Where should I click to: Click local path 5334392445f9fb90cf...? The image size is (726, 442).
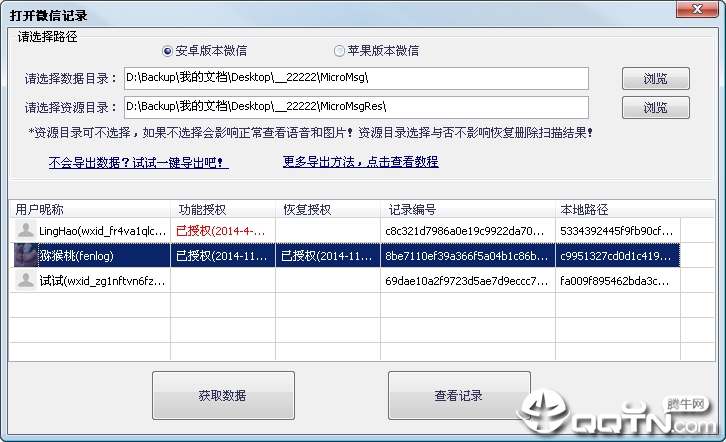click(616, 231)
